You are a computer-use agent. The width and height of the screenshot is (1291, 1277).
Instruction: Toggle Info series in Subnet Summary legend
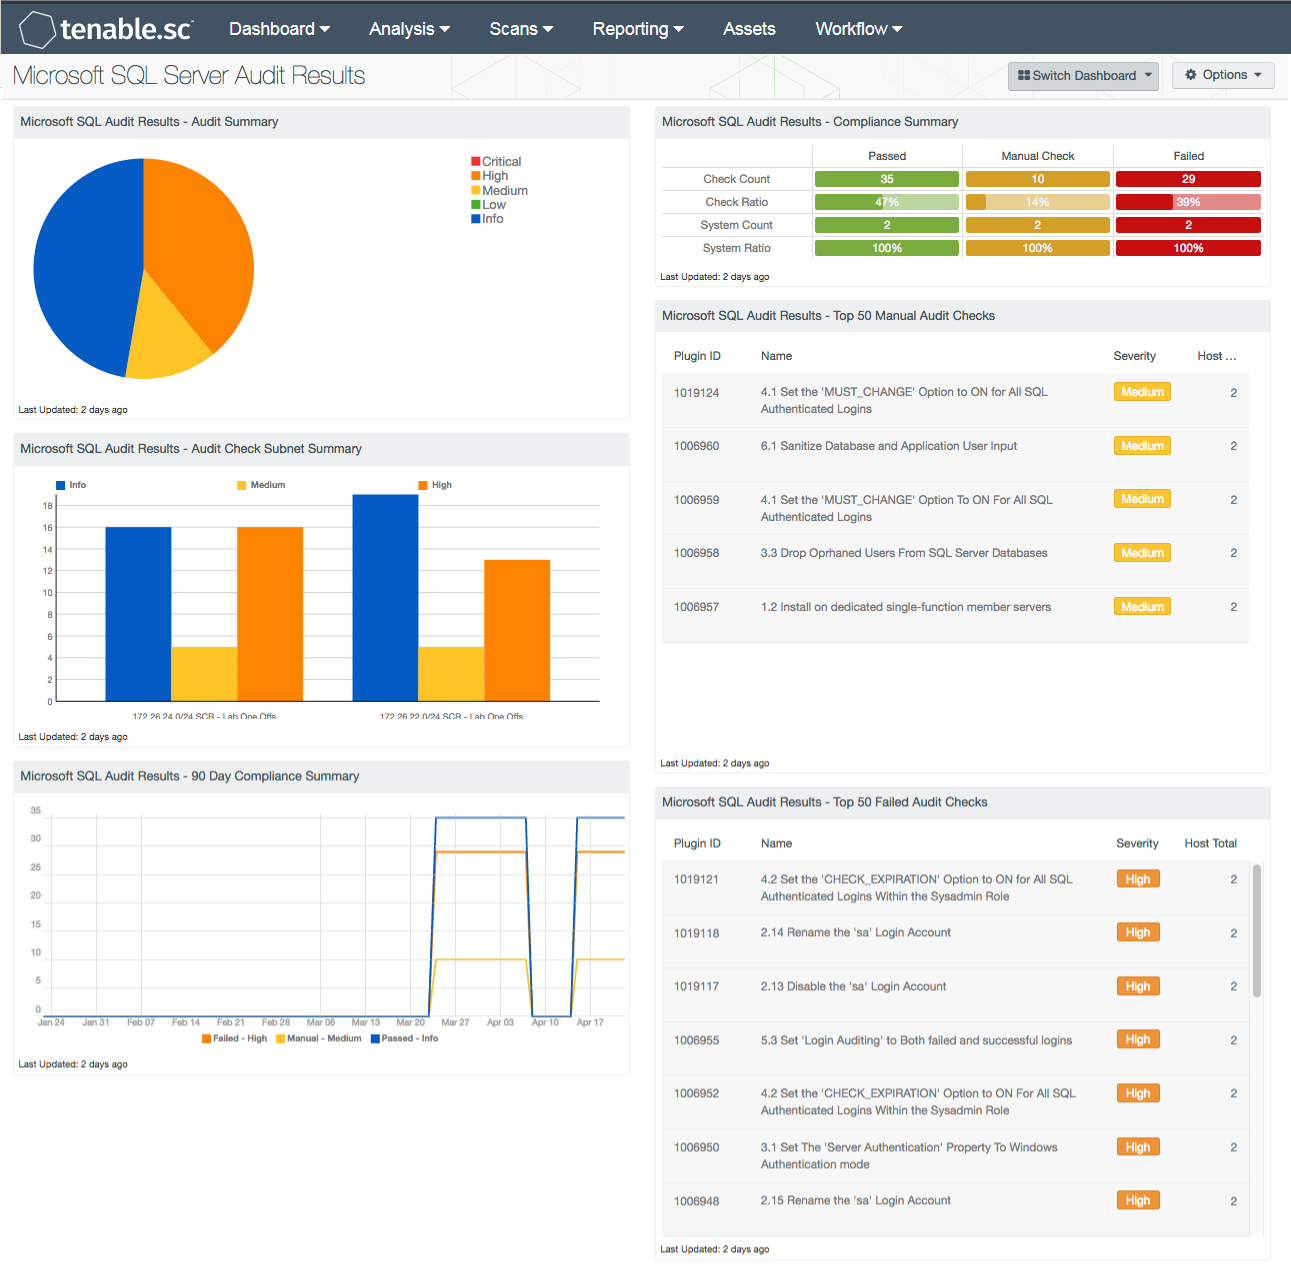click(x=71, y=485)
